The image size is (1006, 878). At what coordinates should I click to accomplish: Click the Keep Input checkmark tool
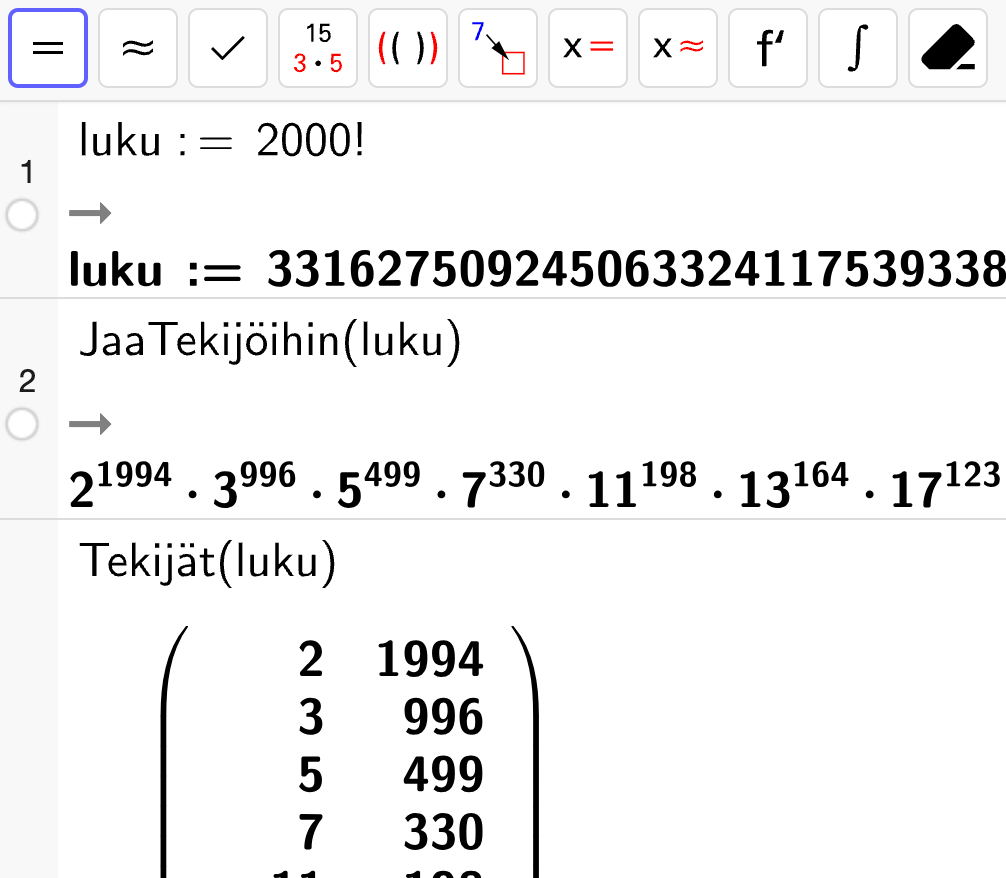tap(228, 48)
